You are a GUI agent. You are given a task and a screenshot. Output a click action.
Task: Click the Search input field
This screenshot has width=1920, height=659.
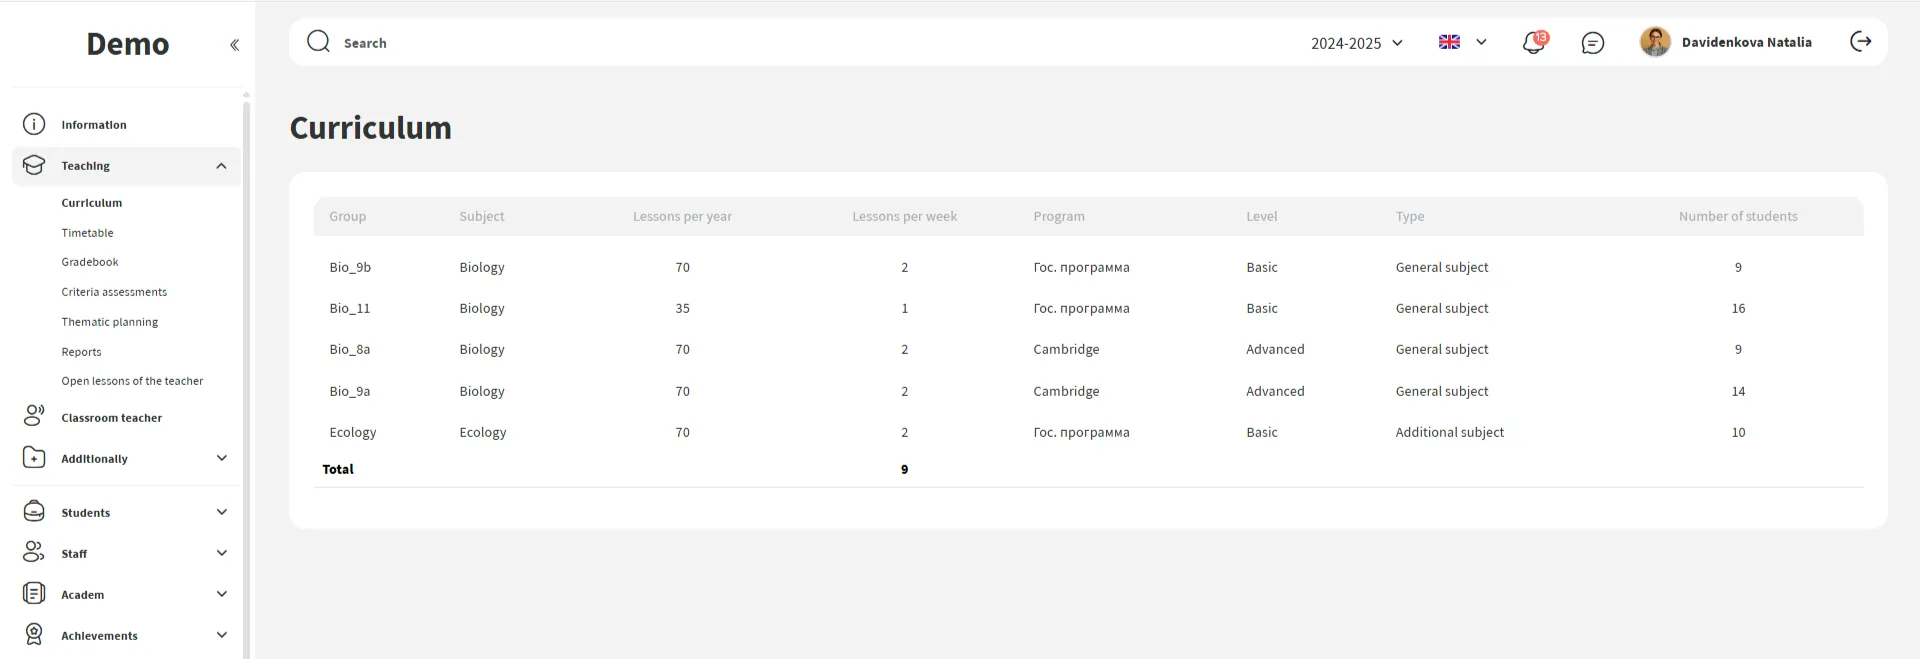700,43
